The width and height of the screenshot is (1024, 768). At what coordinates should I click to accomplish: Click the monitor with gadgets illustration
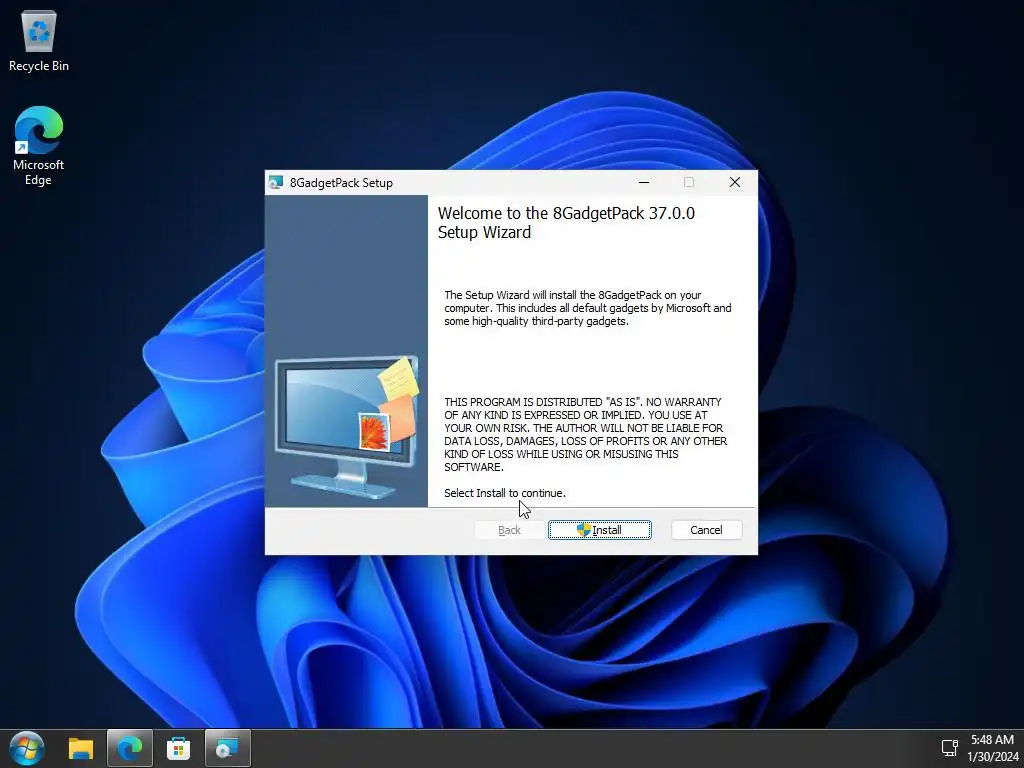[x=347, y=428]
